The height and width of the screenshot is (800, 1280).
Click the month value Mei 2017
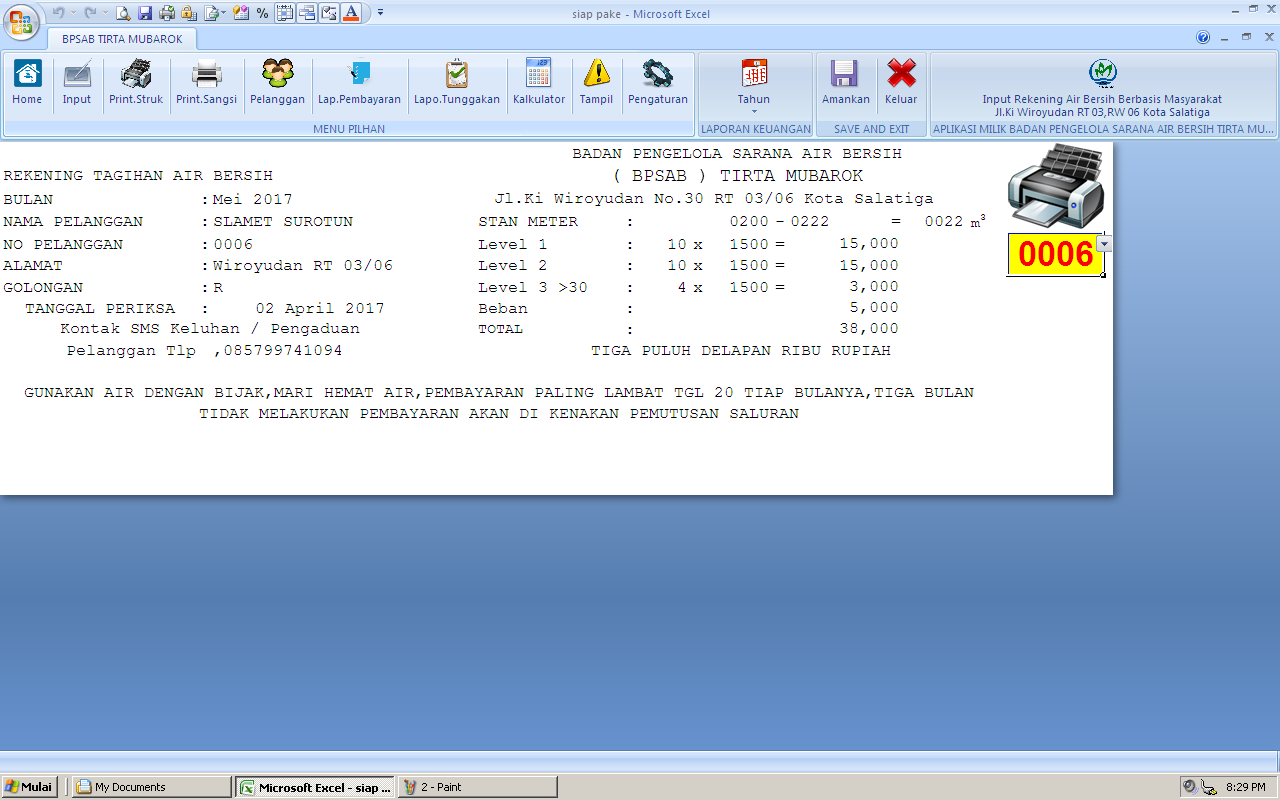pyautogui.click(x=253, y=199)
